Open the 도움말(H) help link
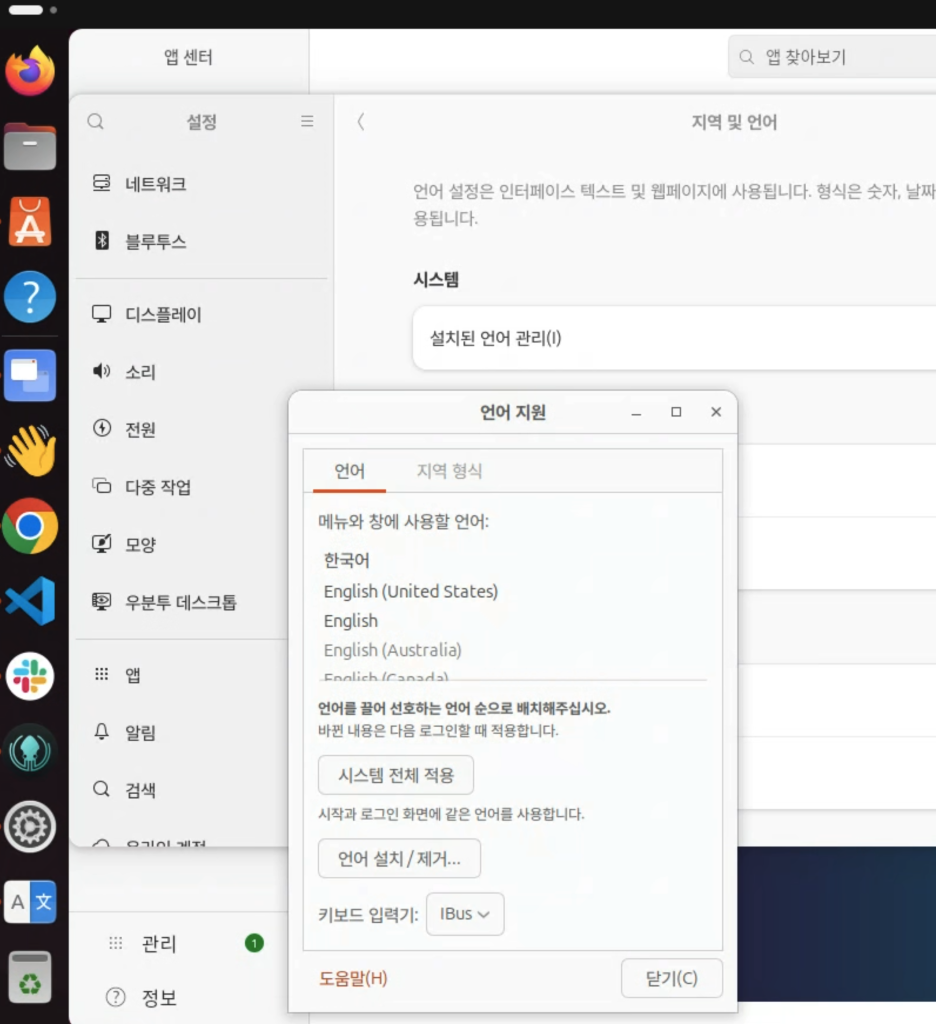The height and width of the screenshot is (1024, 936). (x=353, y=978)
